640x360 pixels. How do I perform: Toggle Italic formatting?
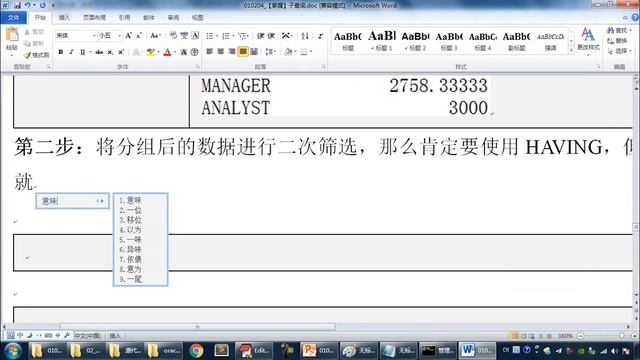(71, 52)
